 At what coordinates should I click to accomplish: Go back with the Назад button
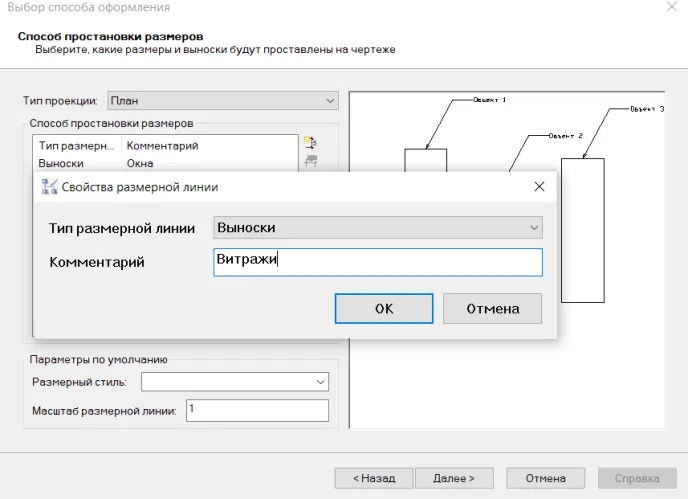pos(372,478)
